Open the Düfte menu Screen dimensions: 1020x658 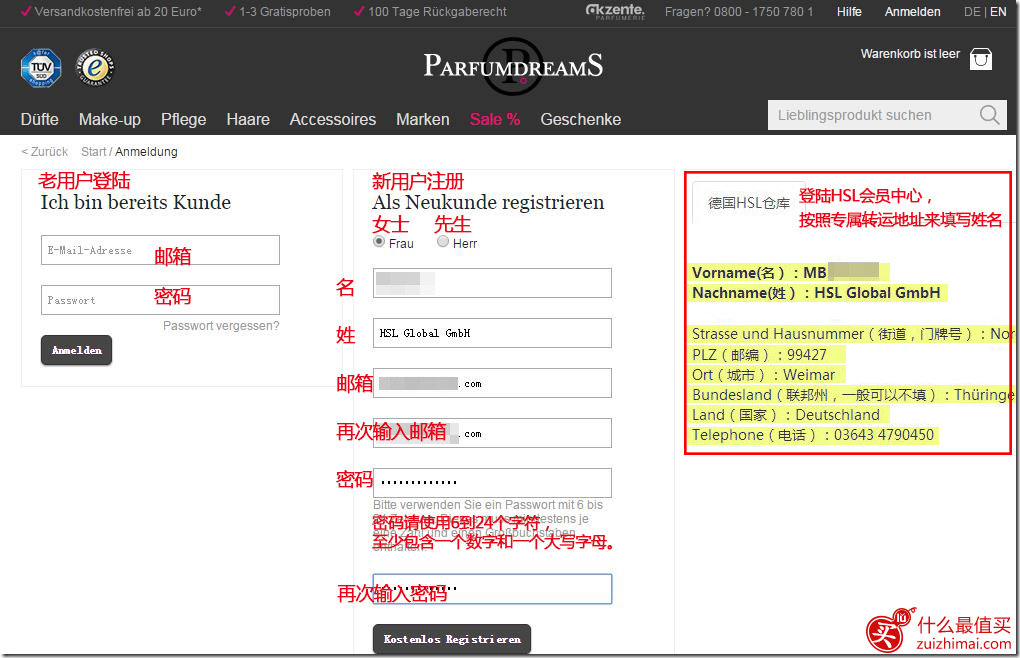click(40, 120)
